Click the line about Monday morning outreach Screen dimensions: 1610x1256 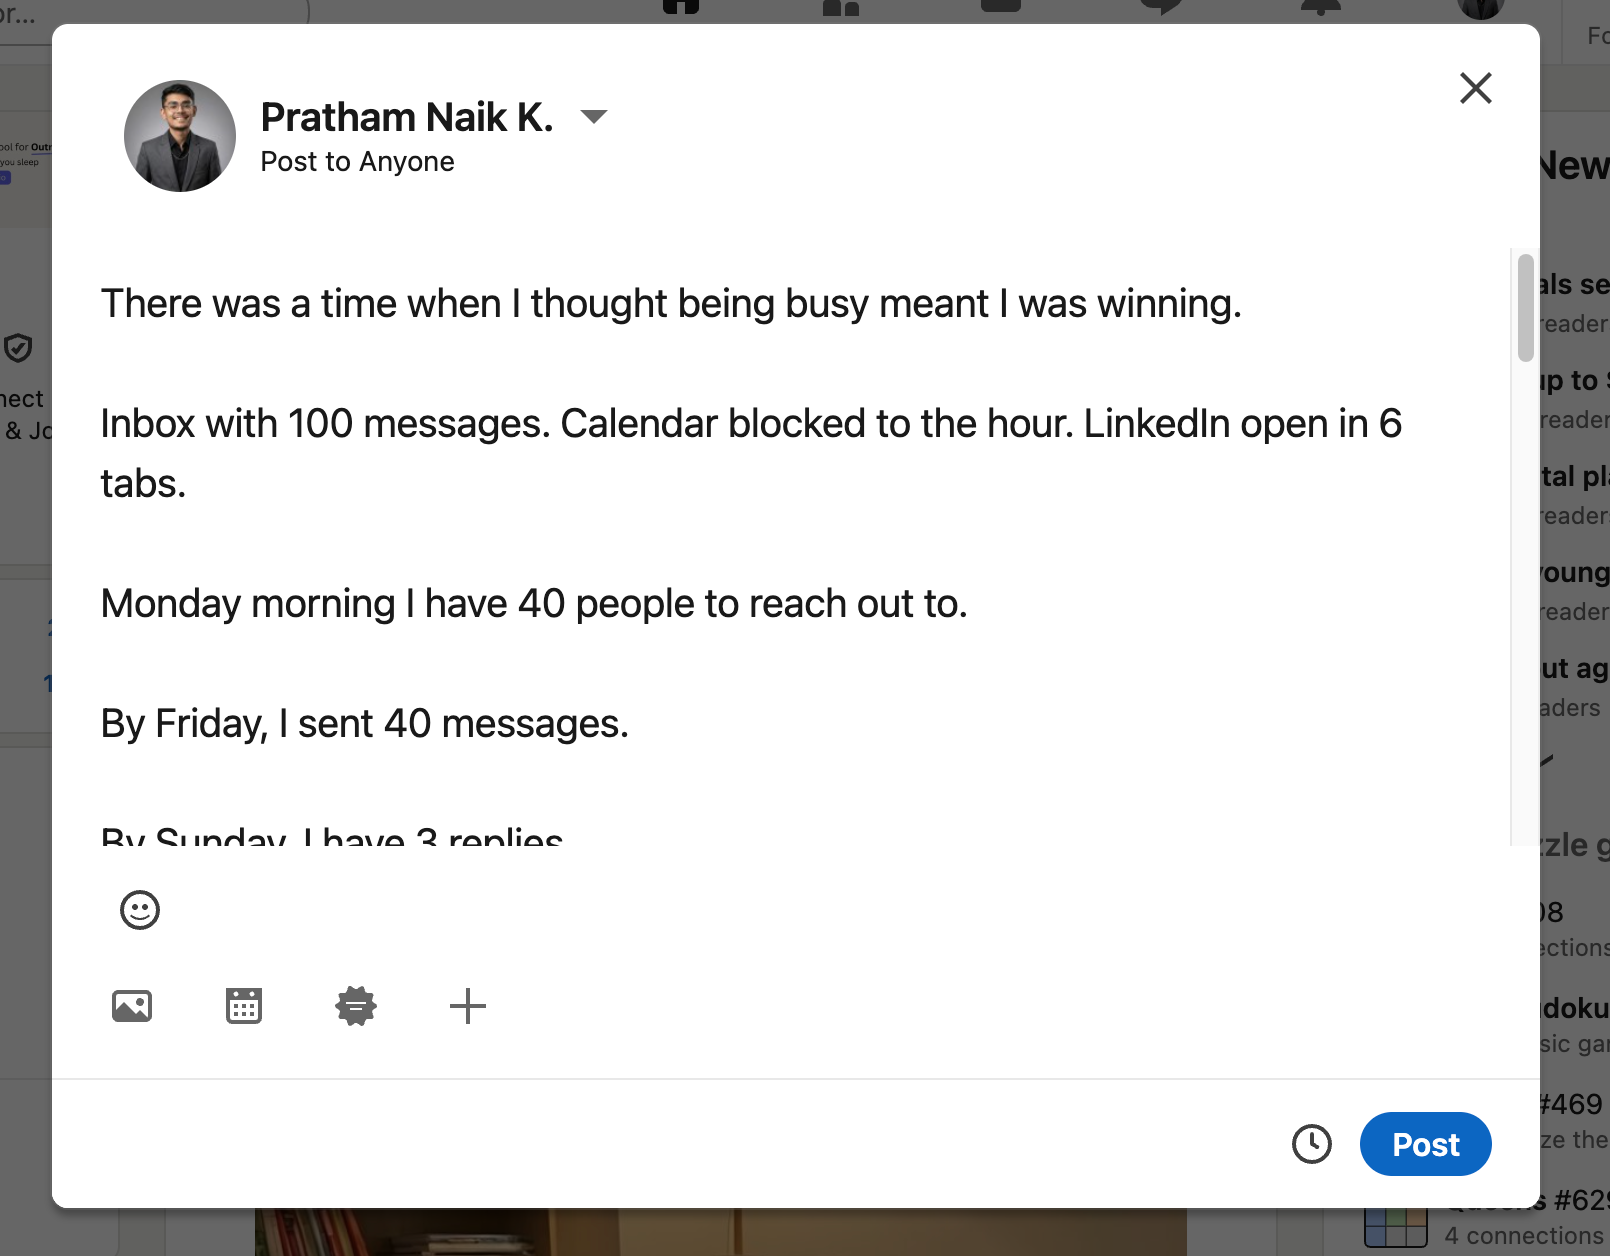[534, 604]
